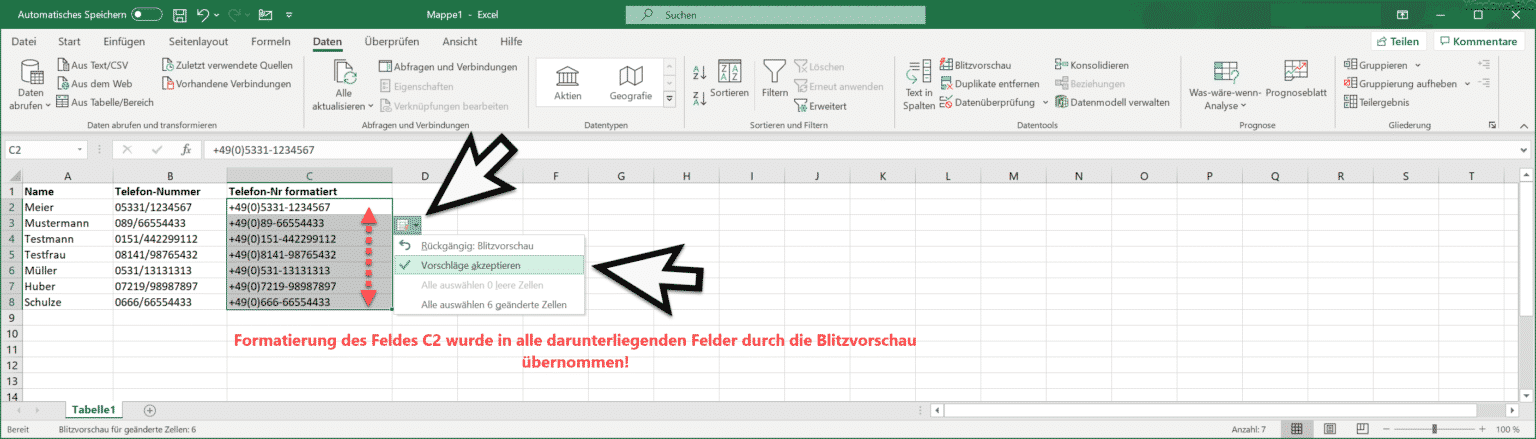Click the zoom slider handle
The image size is (1536, 439).
[x=1433, y=429]
